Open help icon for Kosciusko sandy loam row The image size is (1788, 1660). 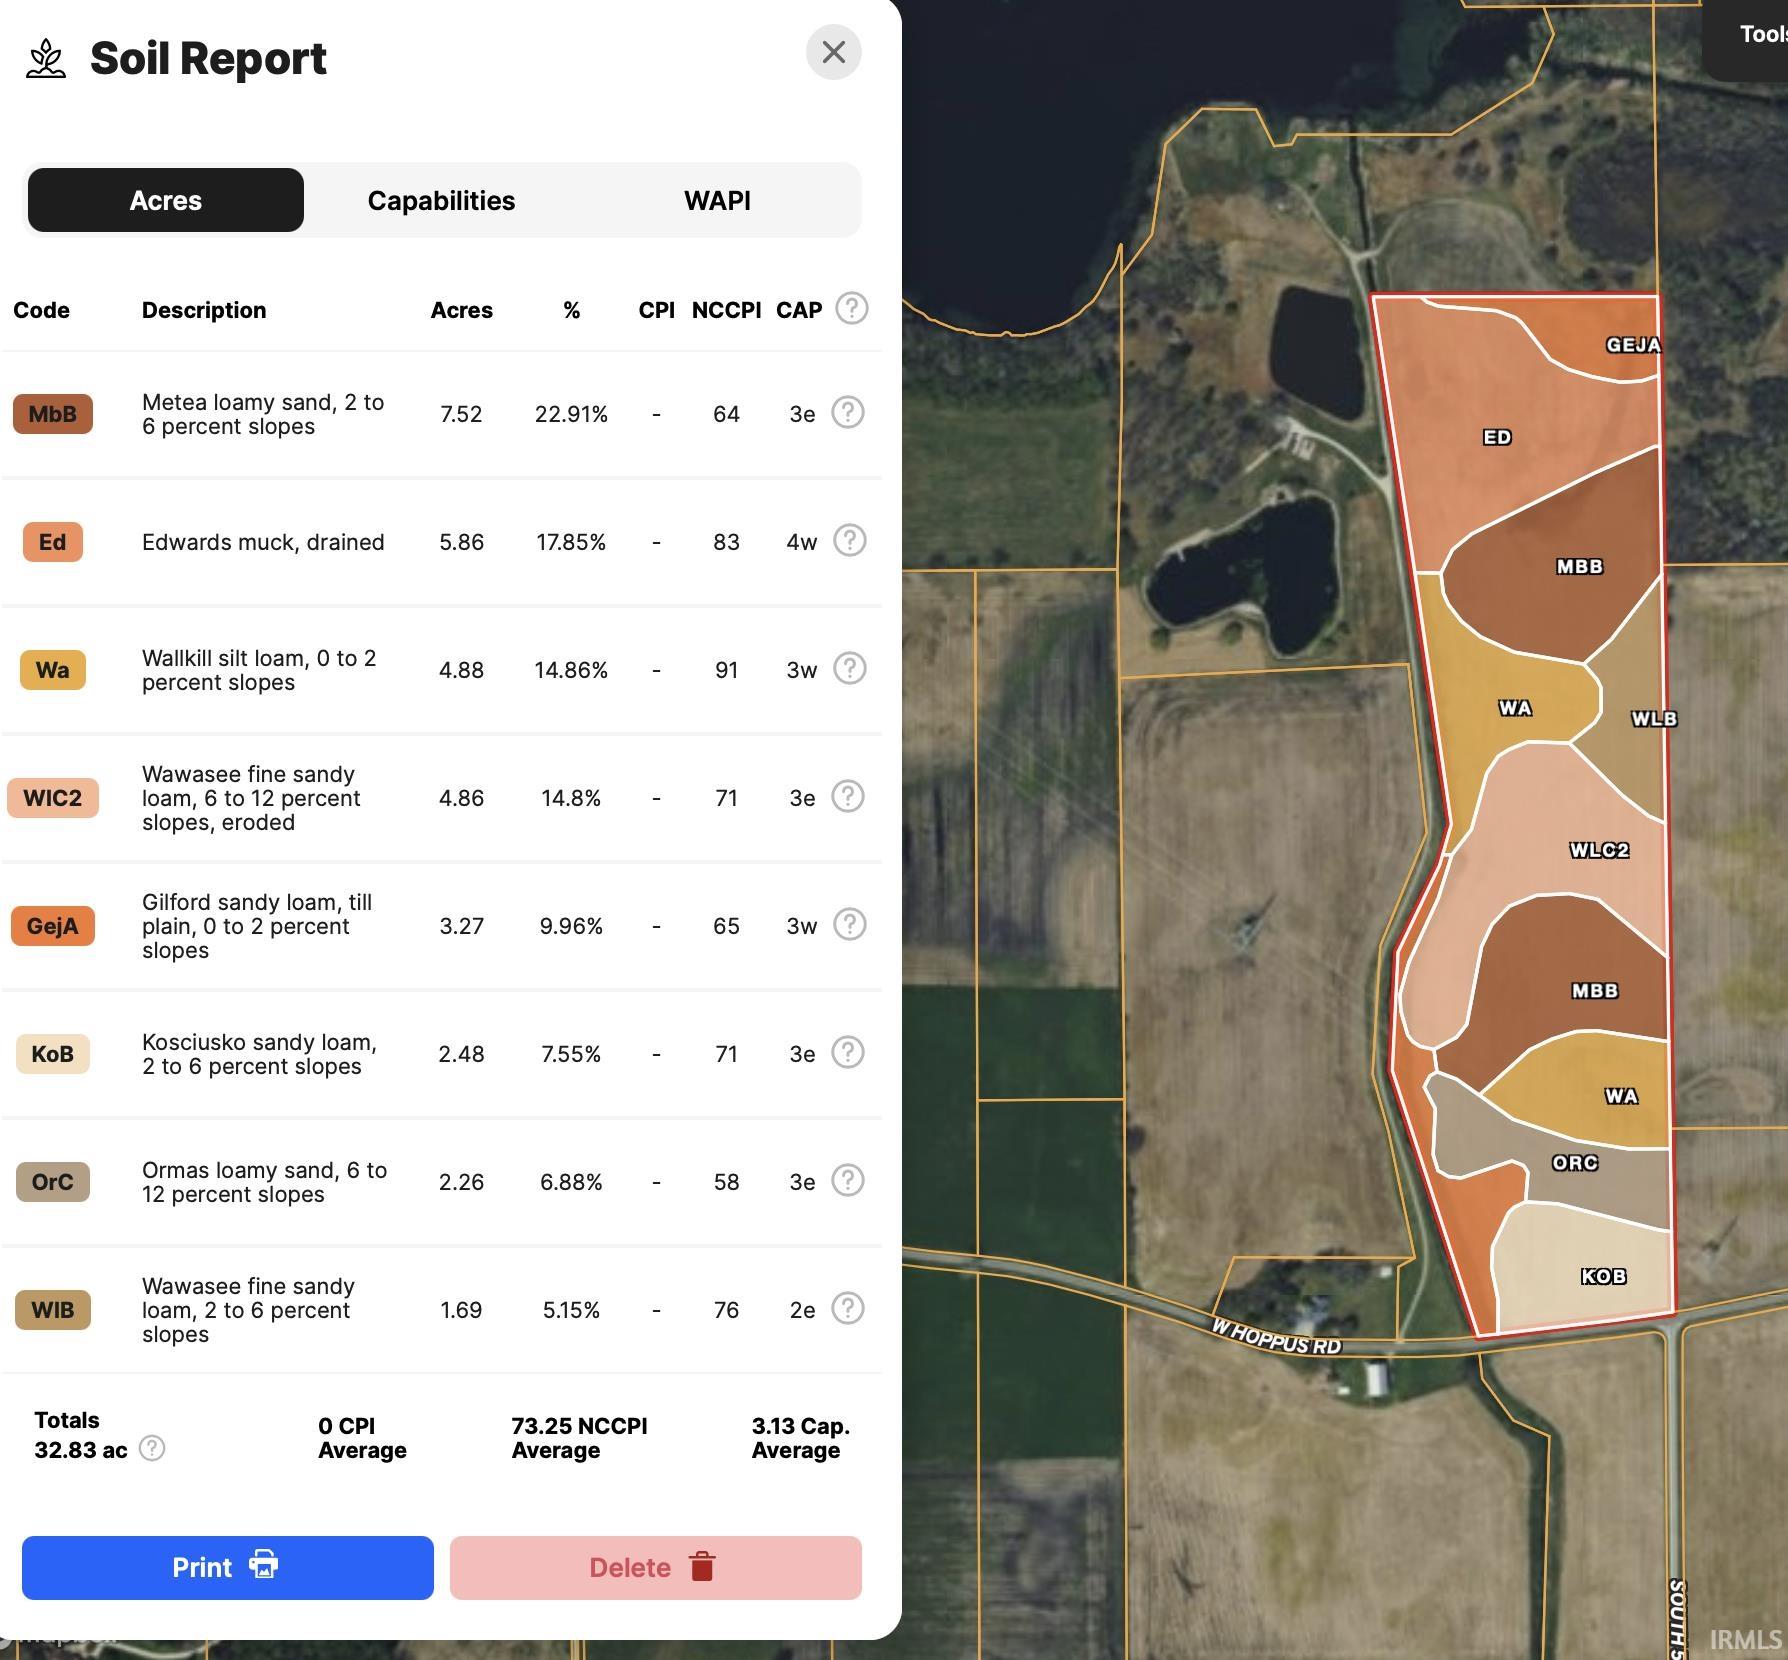point(848,1052)
